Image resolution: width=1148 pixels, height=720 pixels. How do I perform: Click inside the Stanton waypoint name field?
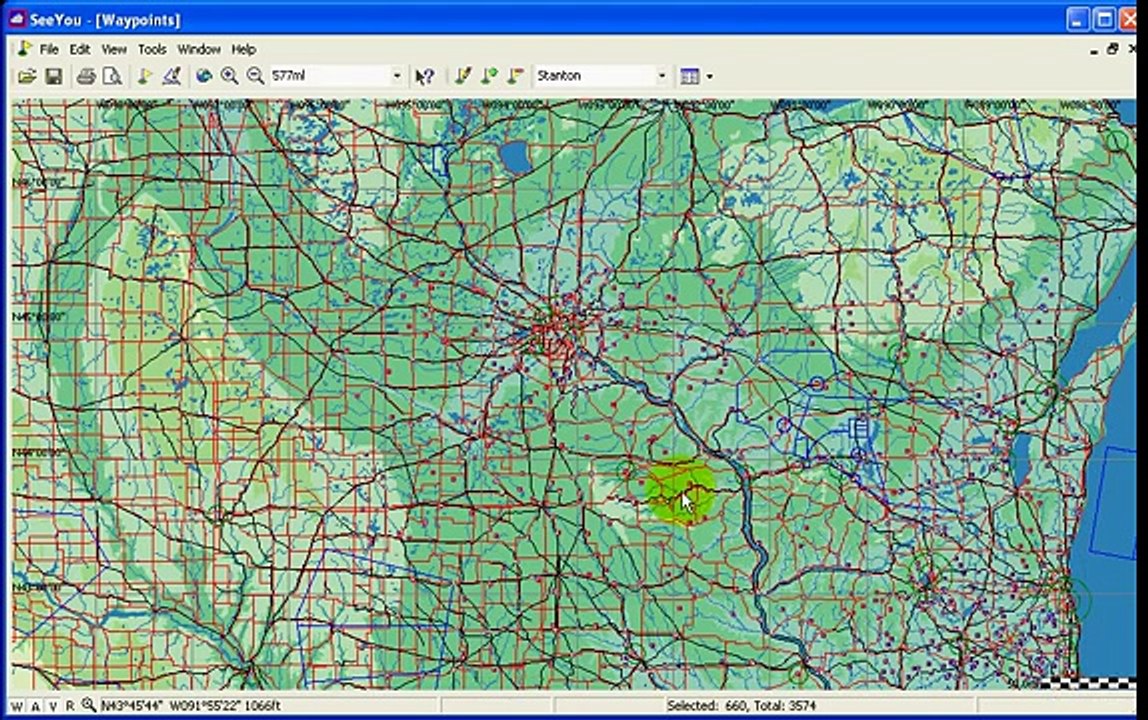coord(594,75)
